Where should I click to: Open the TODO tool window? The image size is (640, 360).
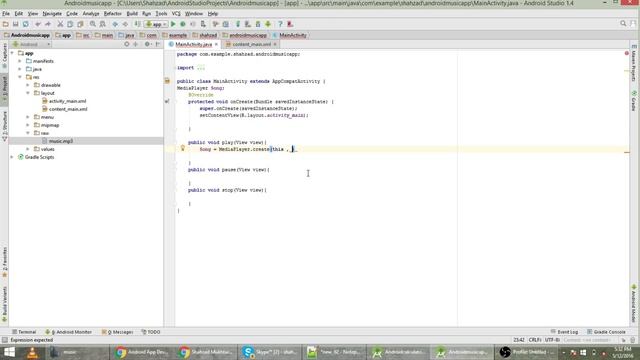click(151, 332)
